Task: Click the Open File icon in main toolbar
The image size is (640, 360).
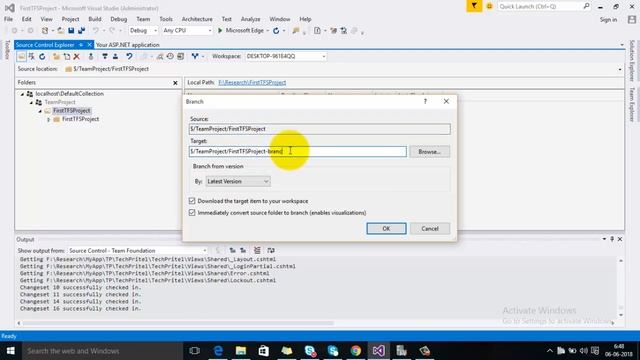Action: point(60,31)
